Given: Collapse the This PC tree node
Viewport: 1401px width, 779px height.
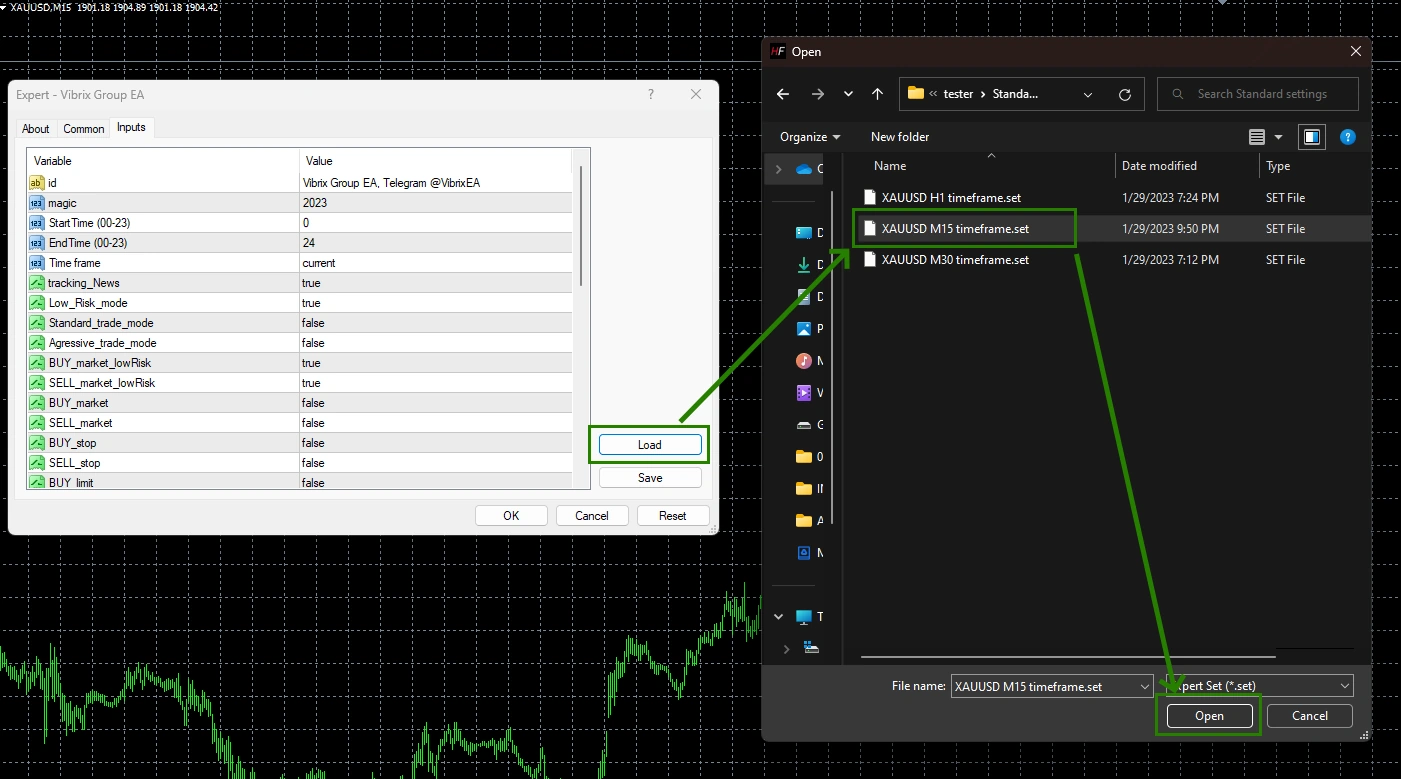Looking at the screenshot, I should click(x=779, y=617).
